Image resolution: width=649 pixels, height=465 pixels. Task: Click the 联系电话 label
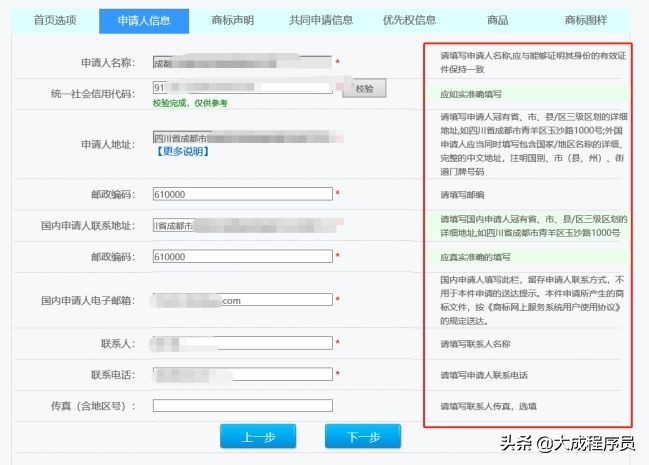click(113, 375)
